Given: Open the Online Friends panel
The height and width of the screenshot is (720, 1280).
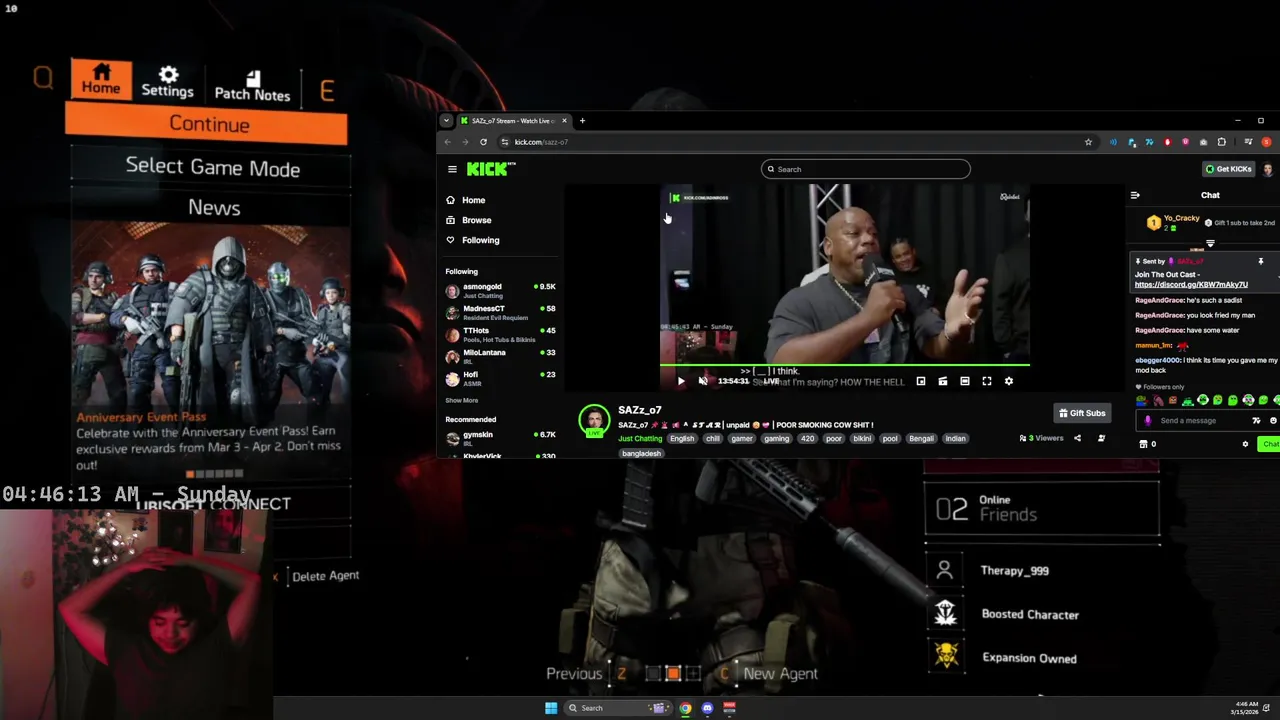Looking at the screenshot, I should click(x=1041, y=508).
